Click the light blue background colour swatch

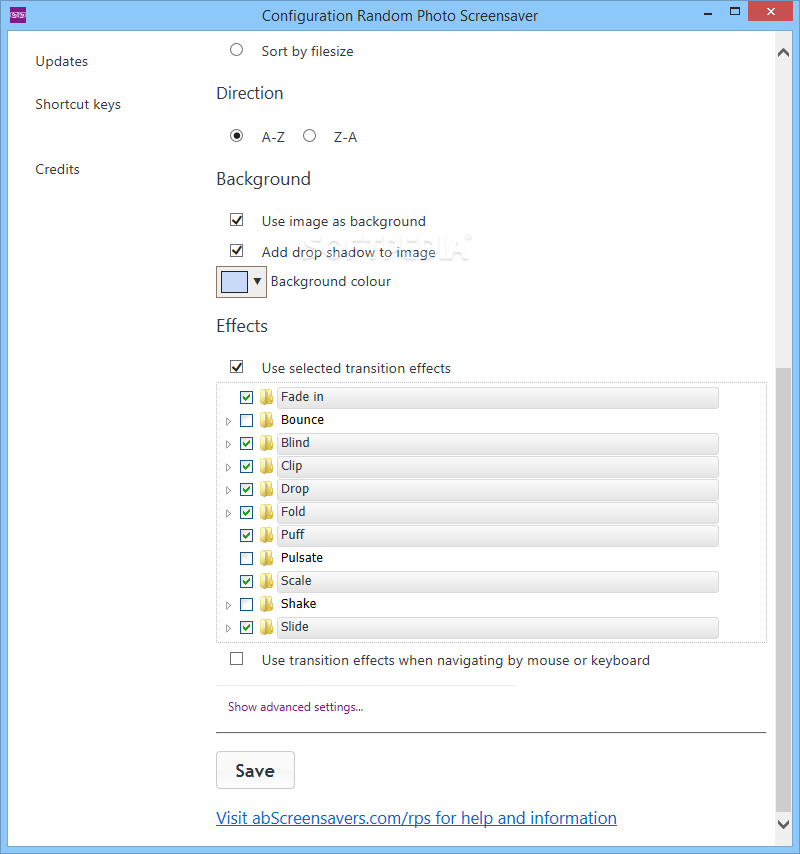[x=234, y=282]
